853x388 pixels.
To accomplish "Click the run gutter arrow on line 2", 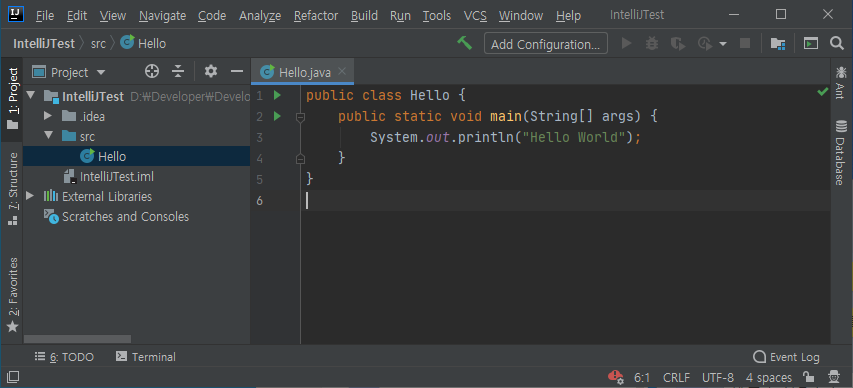I will pyautogui.click(x=277, y=116).
